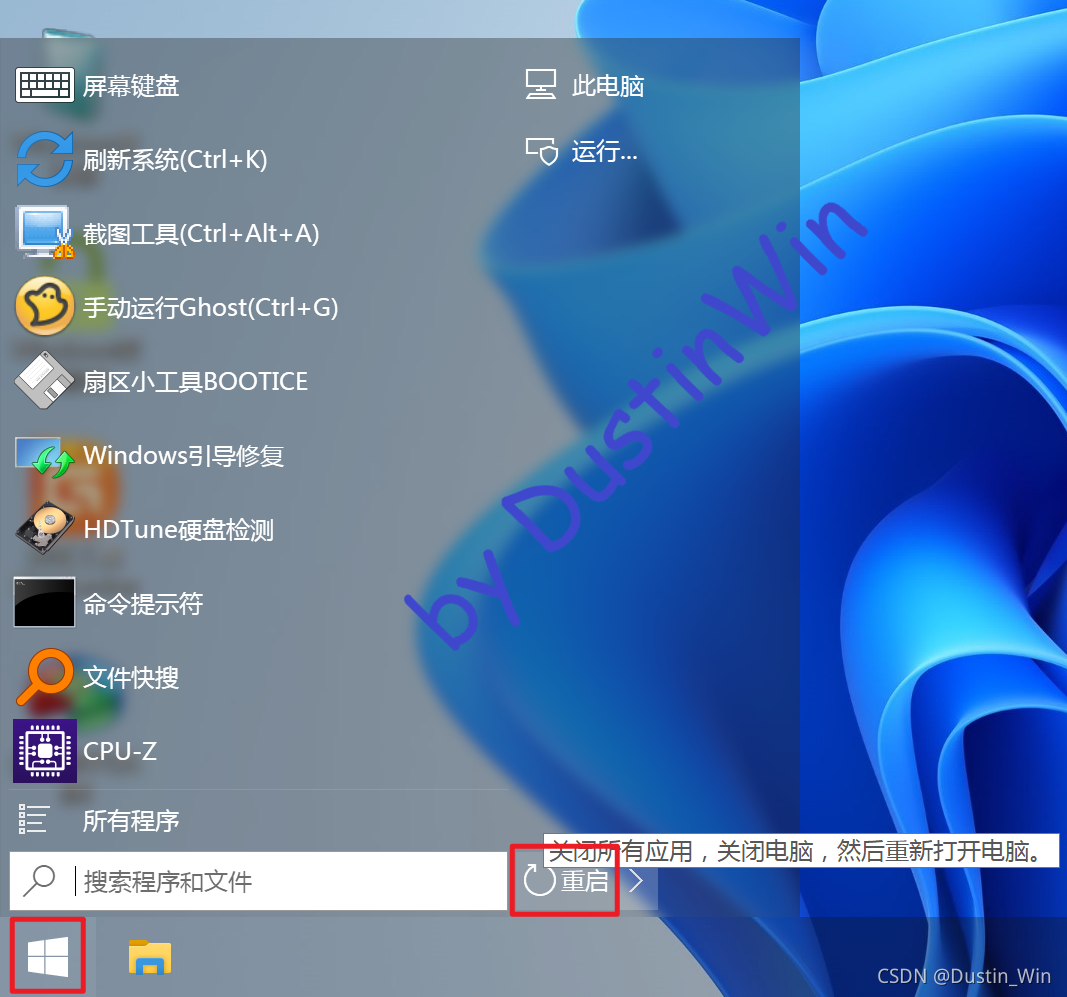The image size is (1067, 997).
Task: Focus the 搜索程序和文件 search box
Action: click(259, 881)
